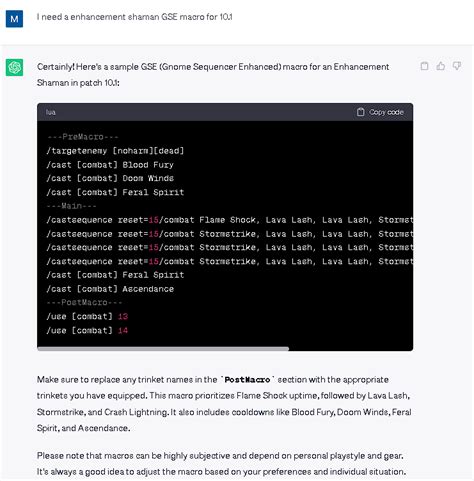Click the empty scrollbar track right of thumb
This screenshot has height=481, width=474.
(x=351, y=349)
